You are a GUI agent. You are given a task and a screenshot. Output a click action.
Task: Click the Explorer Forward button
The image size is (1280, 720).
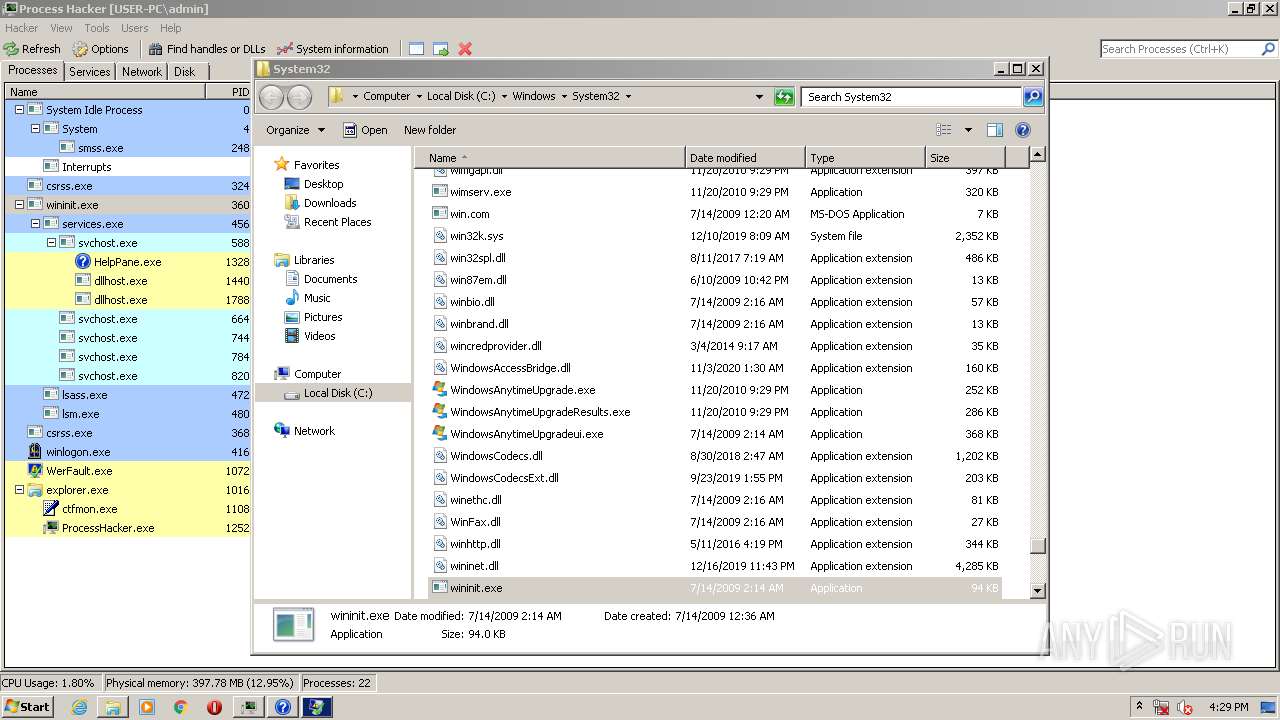click(x=299, y=97)
